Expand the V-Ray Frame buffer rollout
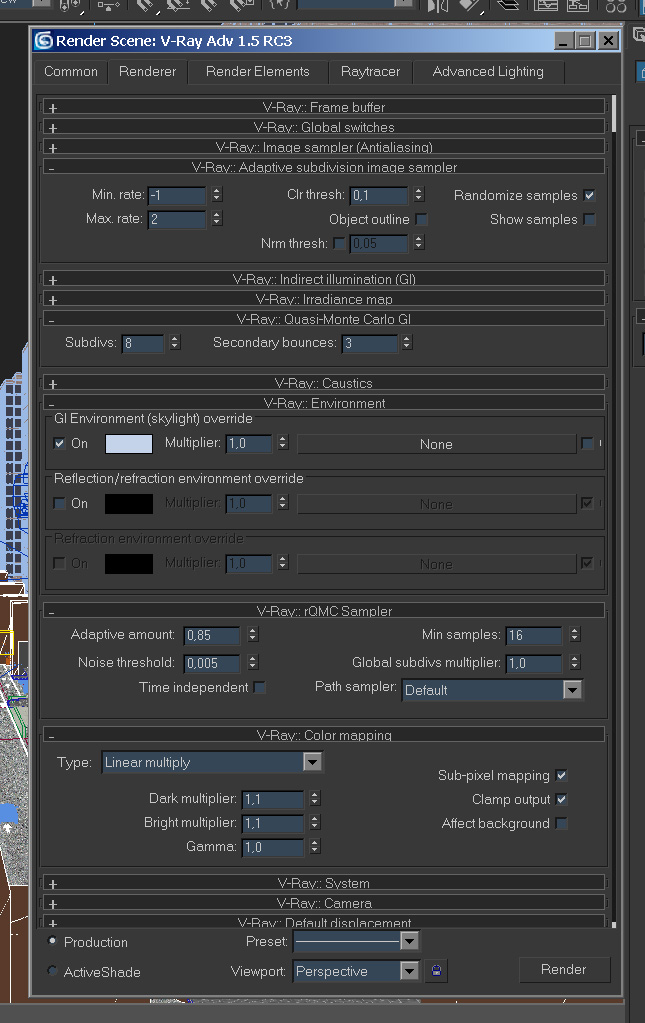The height and width of the screenshot is (1023, 645). coord(324,107)
